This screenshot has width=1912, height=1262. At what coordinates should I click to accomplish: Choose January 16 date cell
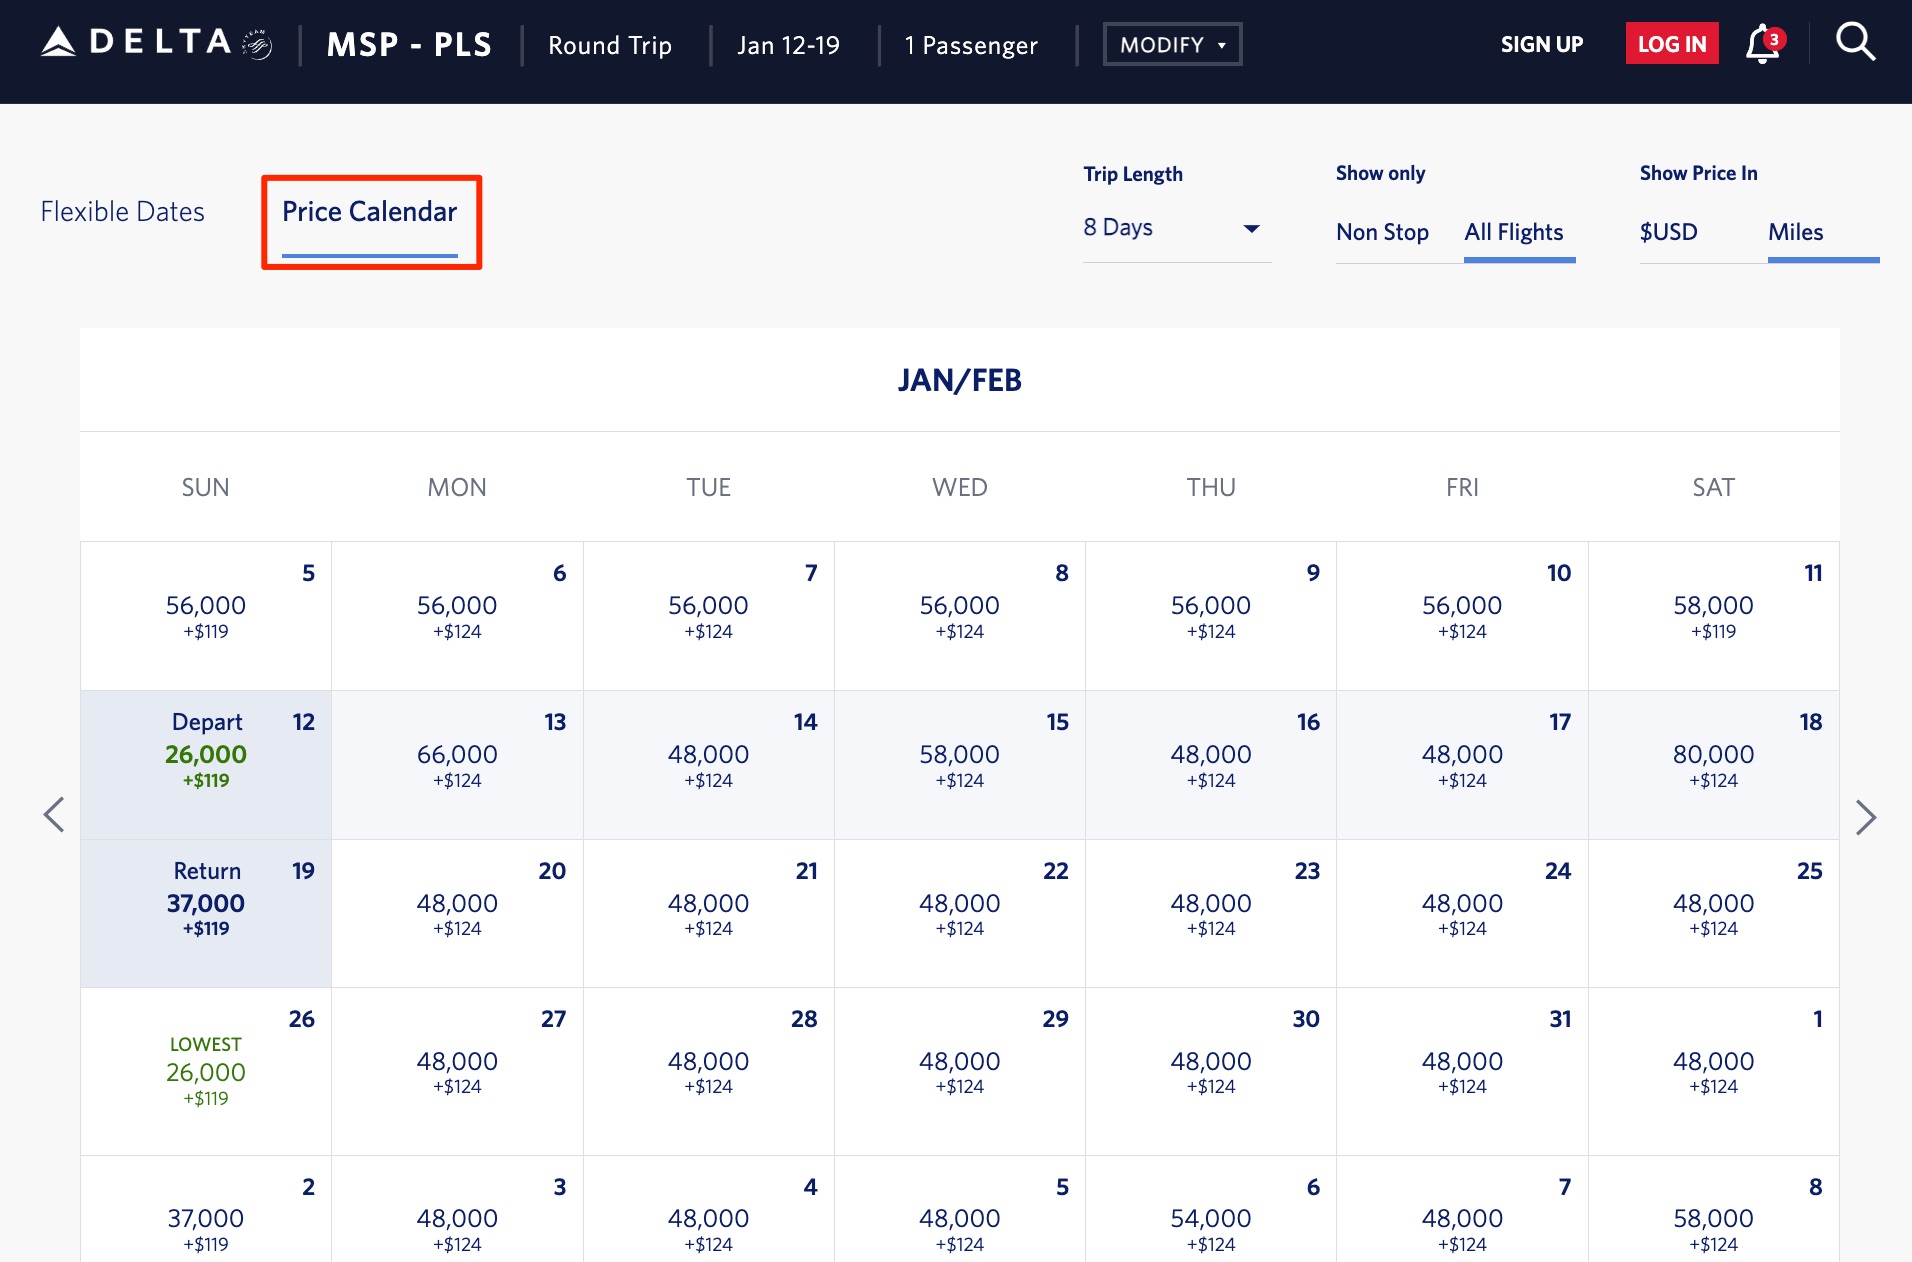click(x=1210, y=764)
